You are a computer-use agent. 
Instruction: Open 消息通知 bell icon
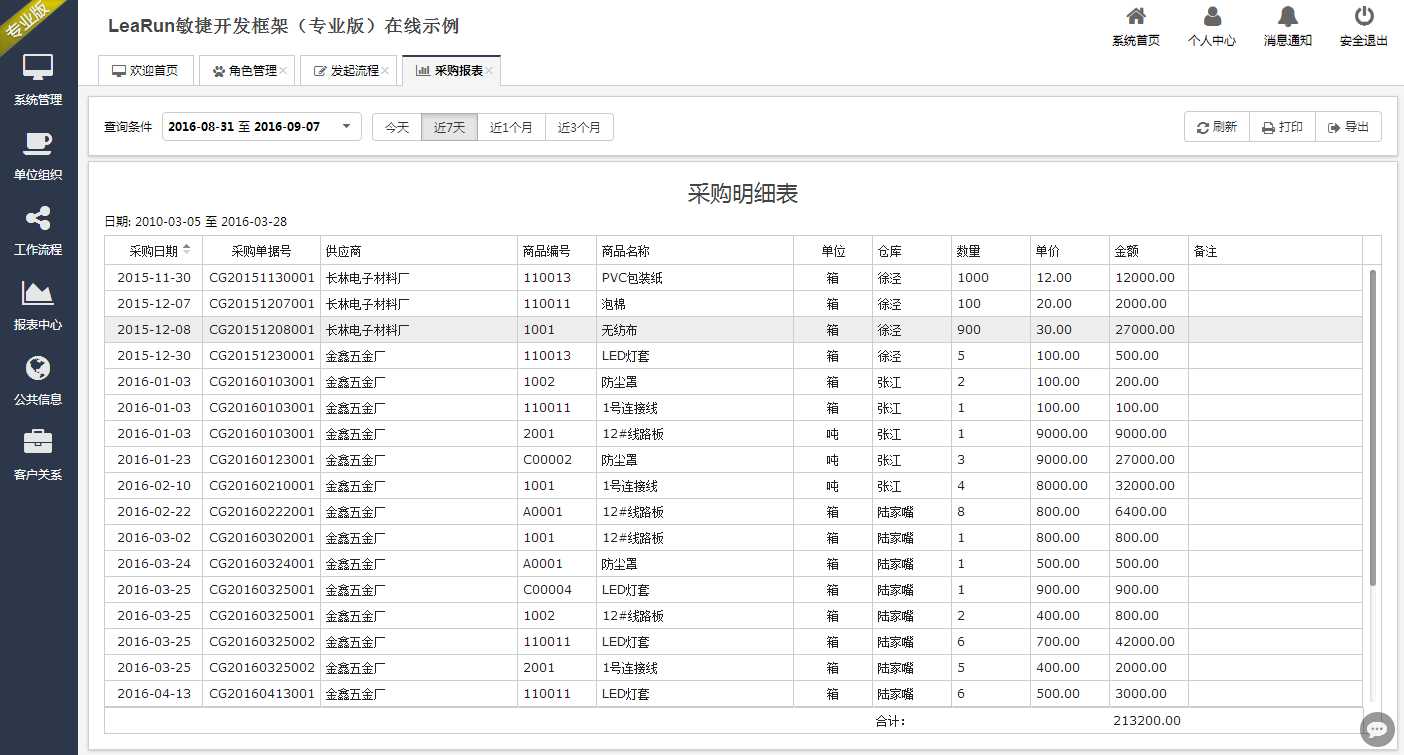tap(1288, 27)
